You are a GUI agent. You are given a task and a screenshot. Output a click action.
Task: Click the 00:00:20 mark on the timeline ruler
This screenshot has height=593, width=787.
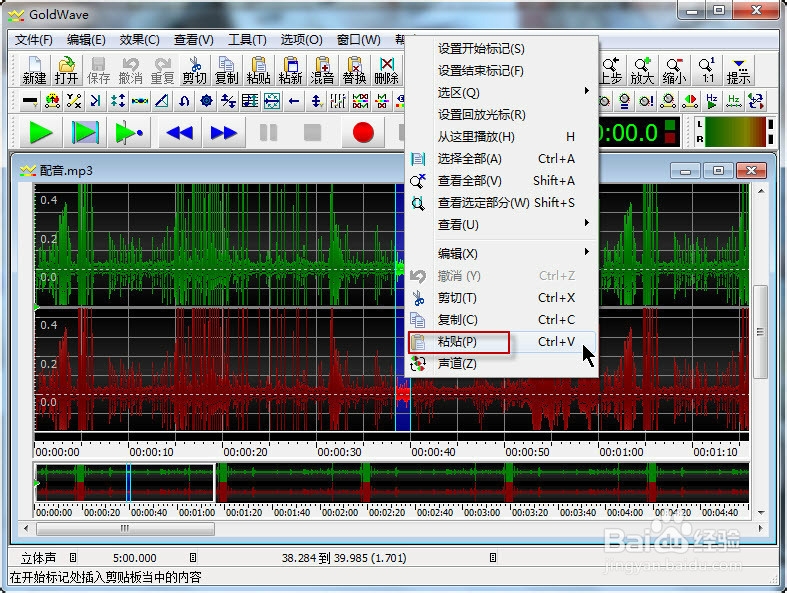[x=245, y=452]
